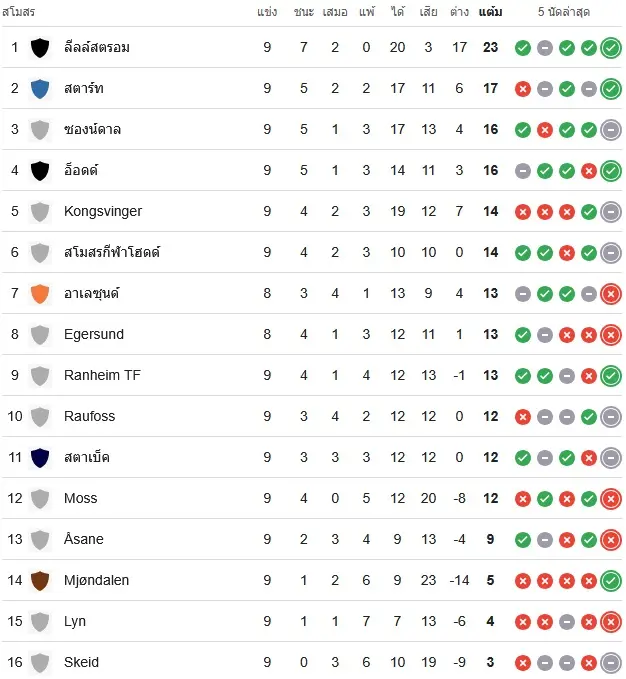Open the Kongsvinger team link

point(103,212)
